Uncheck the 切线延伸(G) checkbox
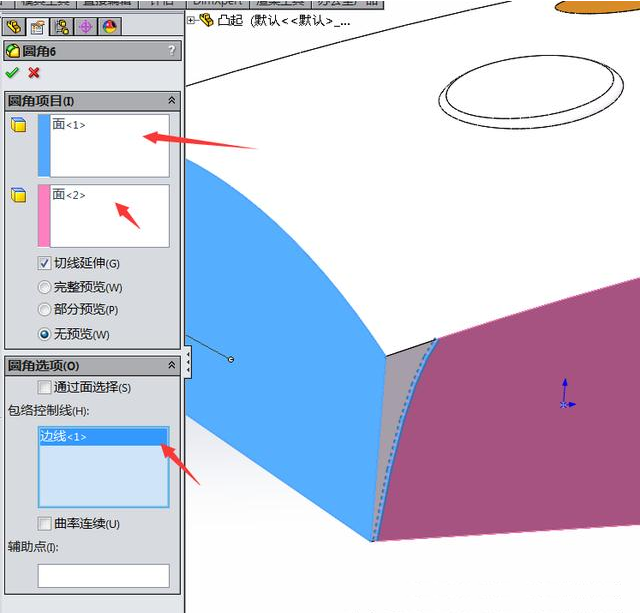Screen dimensions: 640x613 point(44,263)
